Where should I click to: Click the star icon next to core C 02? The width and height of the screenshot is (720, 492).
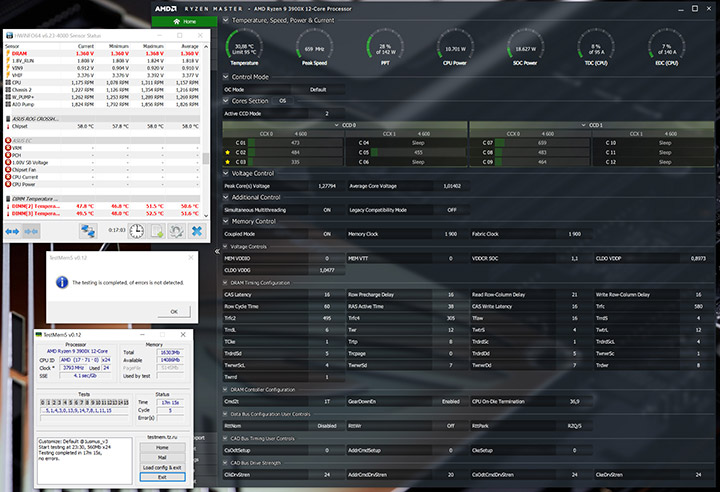tap(227, 153)
